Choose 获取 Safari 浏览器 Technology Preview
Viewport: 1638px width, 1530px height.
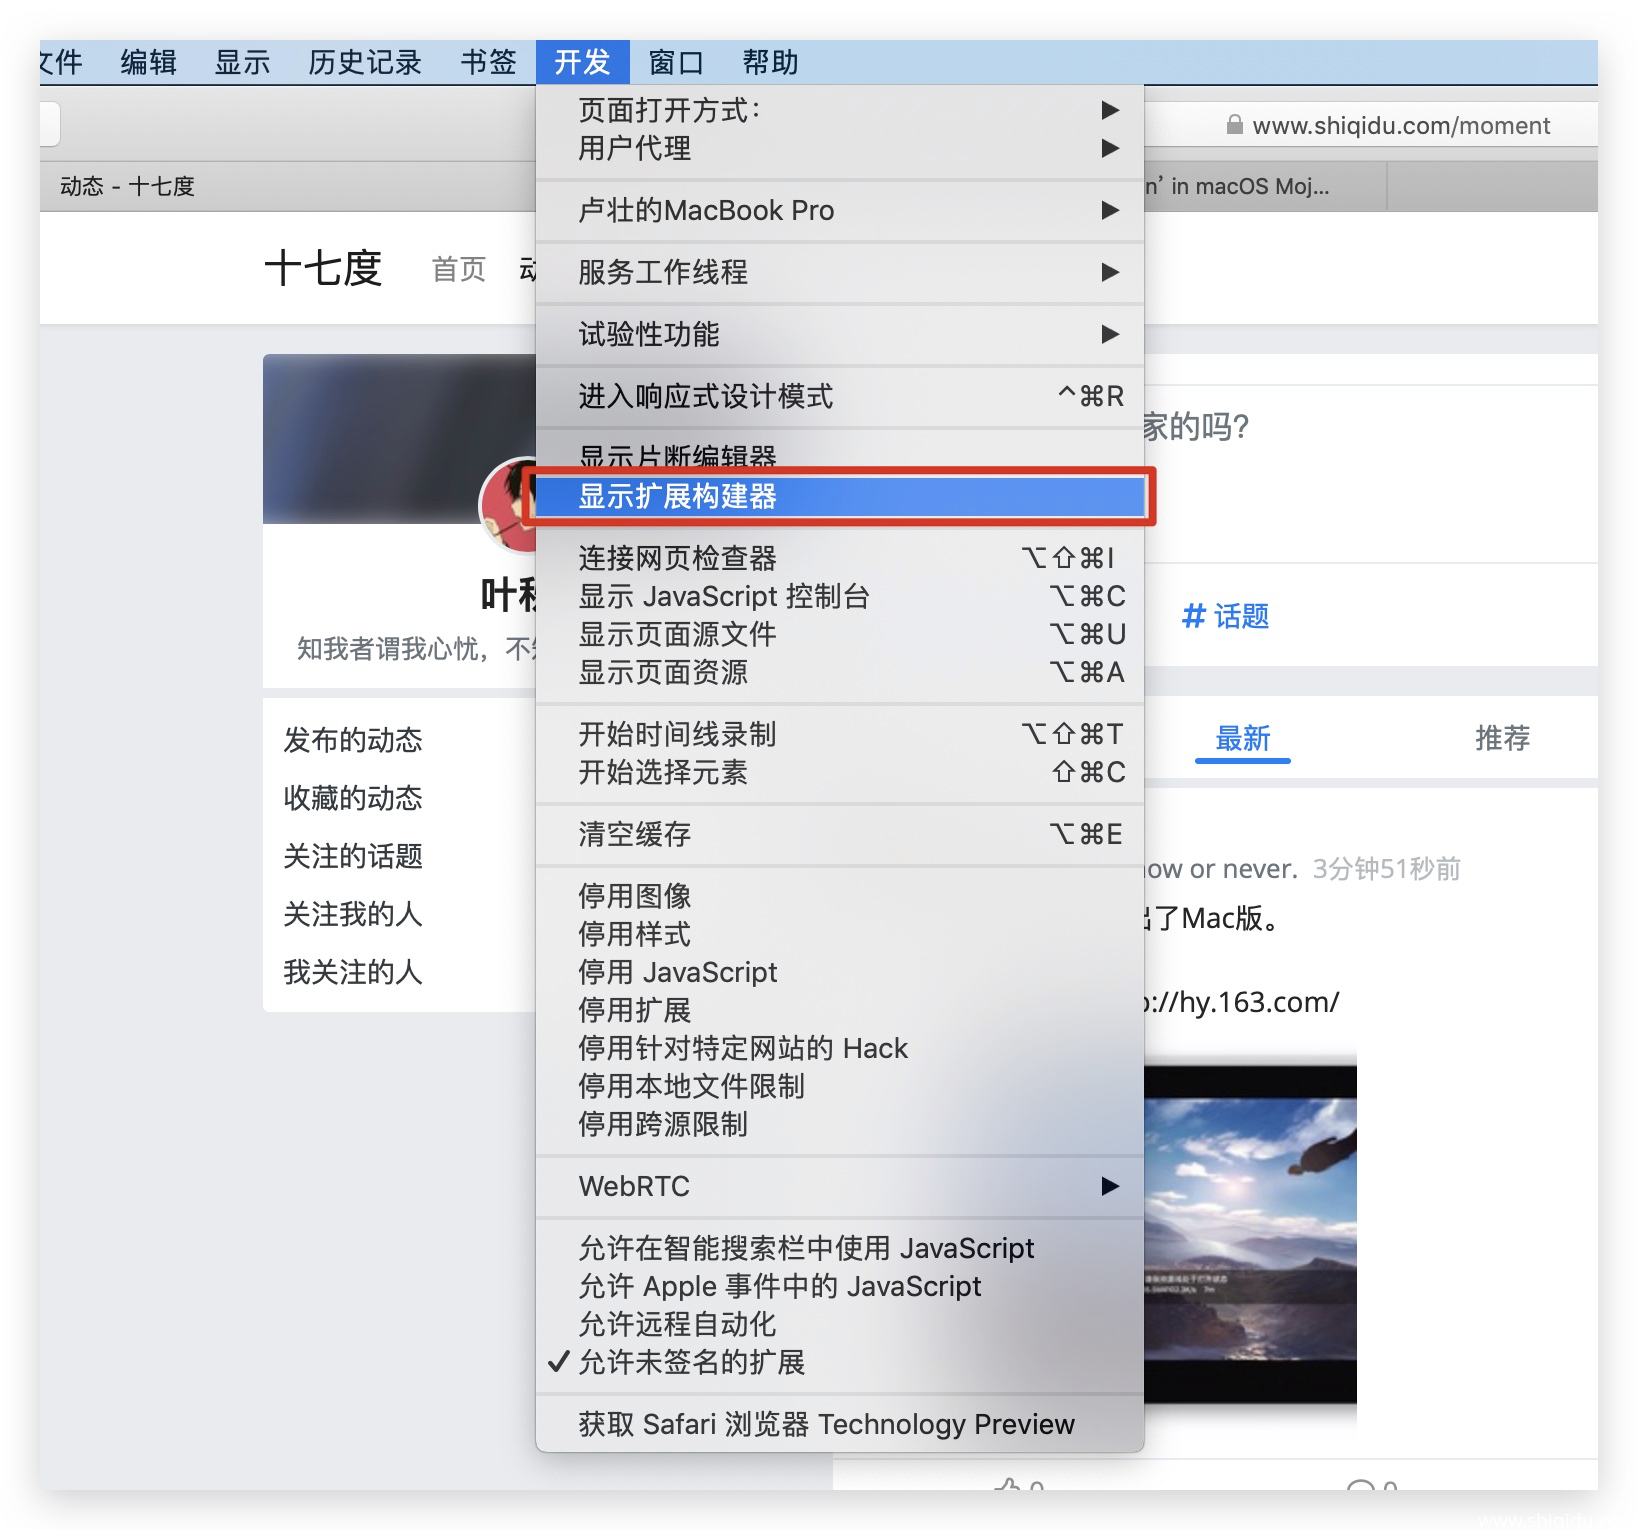coord(840,1424)
